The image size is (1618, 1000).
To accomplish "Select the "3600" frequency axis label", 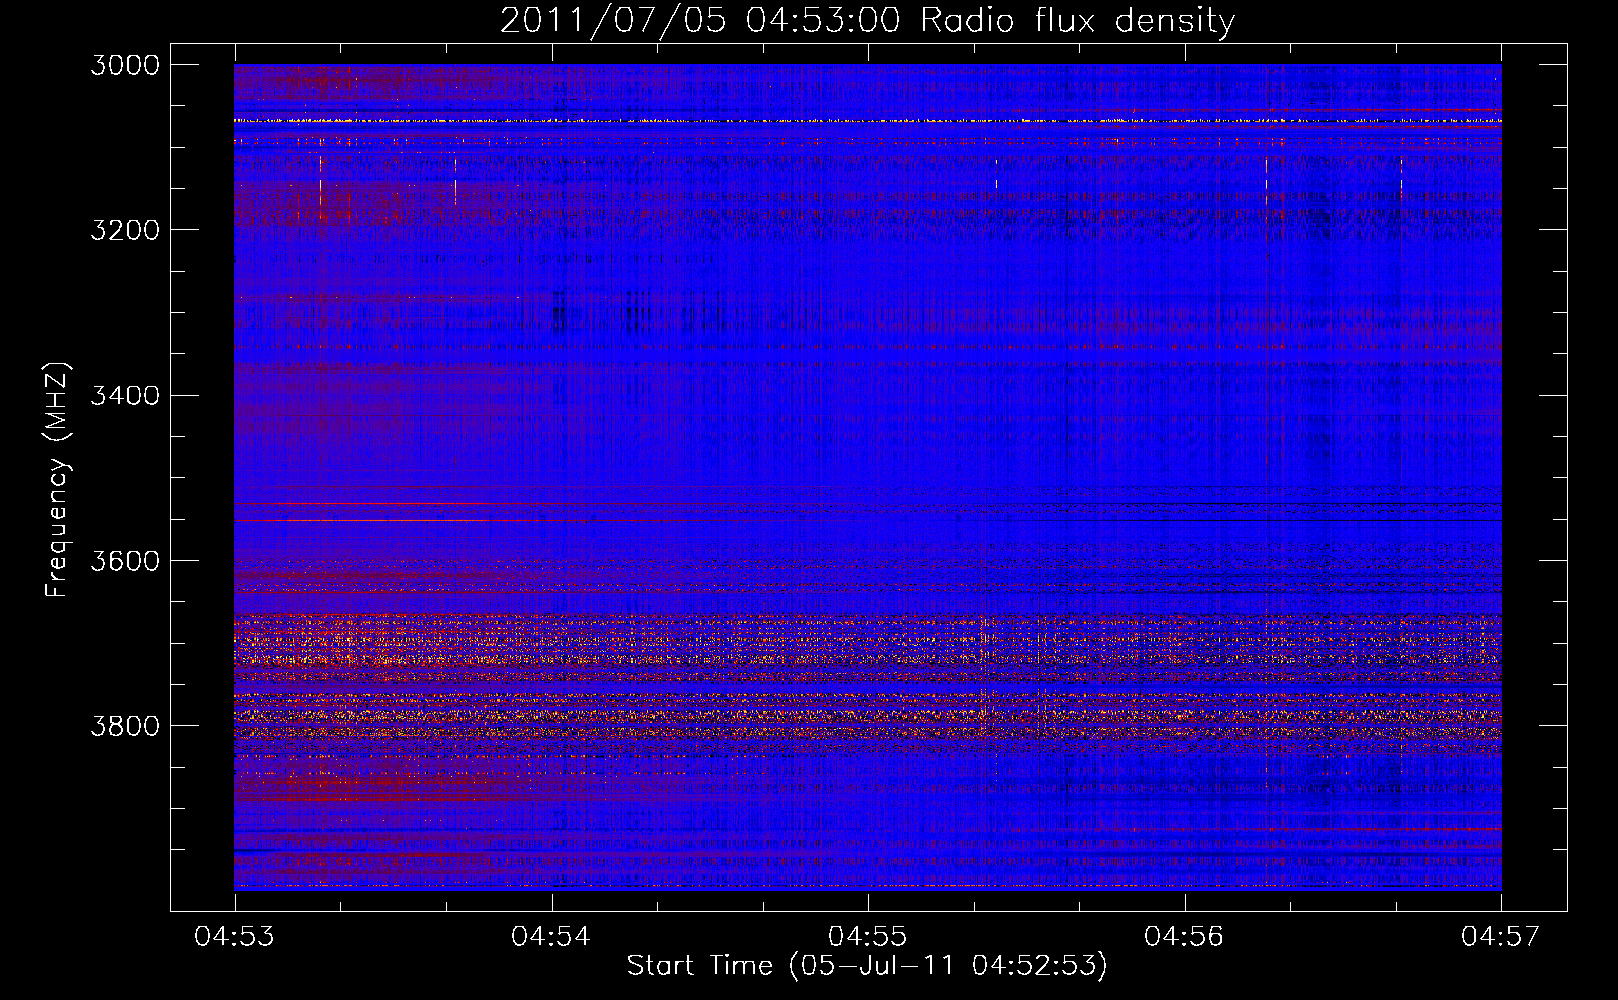I will (125, 560).
